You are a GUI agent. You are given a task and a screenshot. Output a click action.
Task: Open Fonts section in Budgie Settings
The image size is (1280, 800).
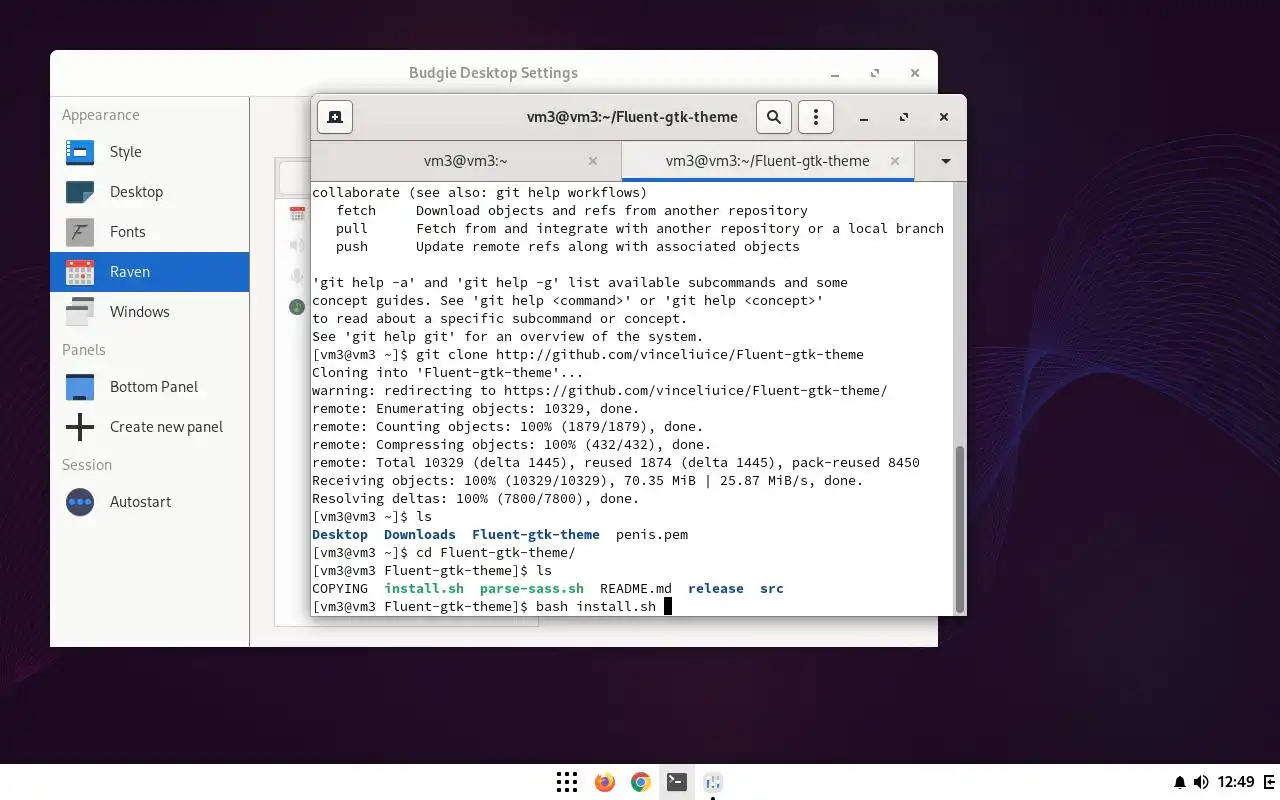150,232
